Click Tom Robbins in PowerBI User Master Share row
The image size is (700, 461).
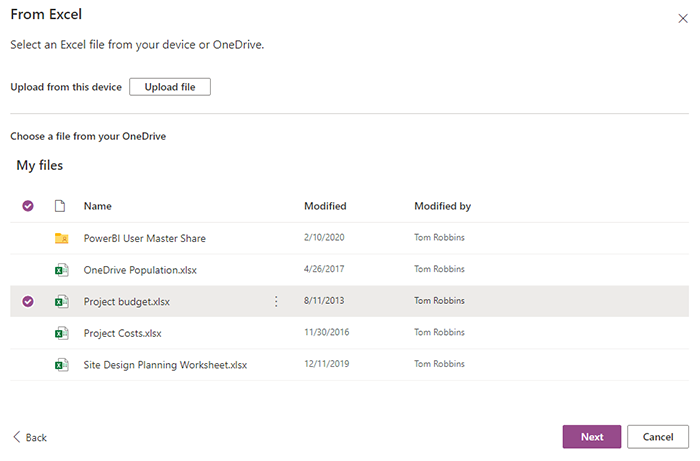pos(439,237)
